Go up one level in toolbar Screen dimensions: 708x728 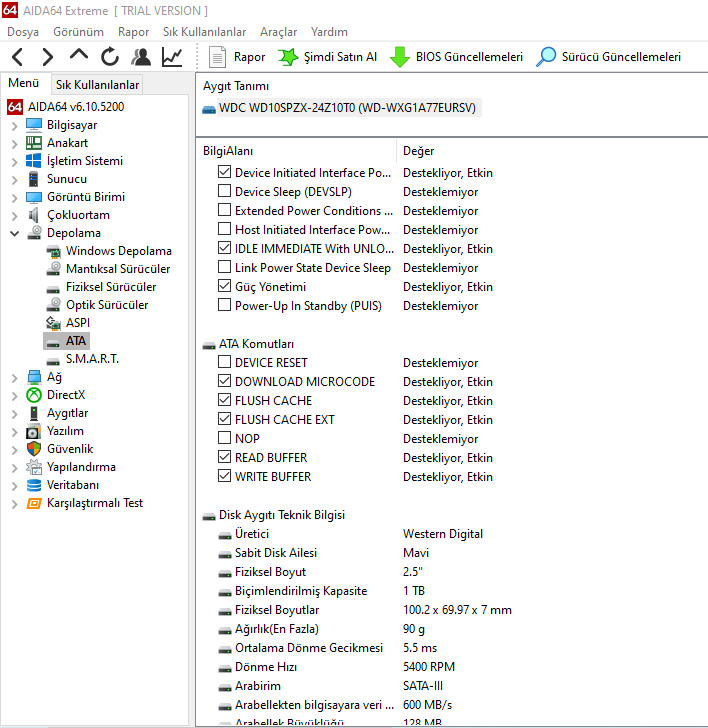click(78, 56)
